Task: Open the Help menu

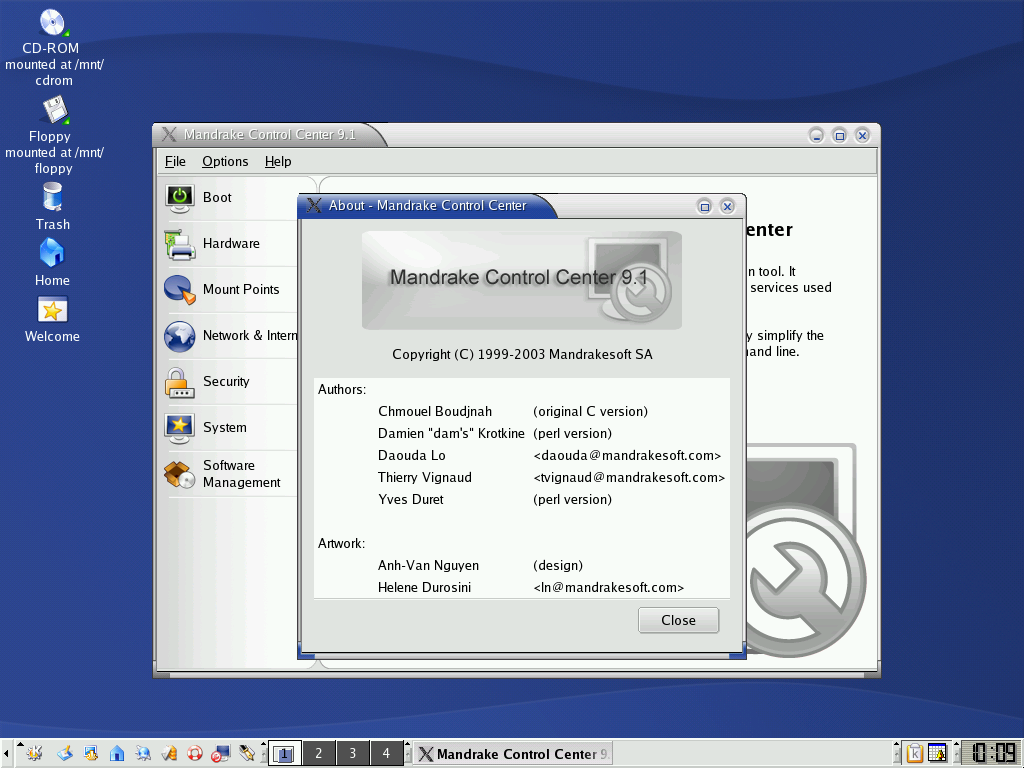Action: (x=278, y=161)
